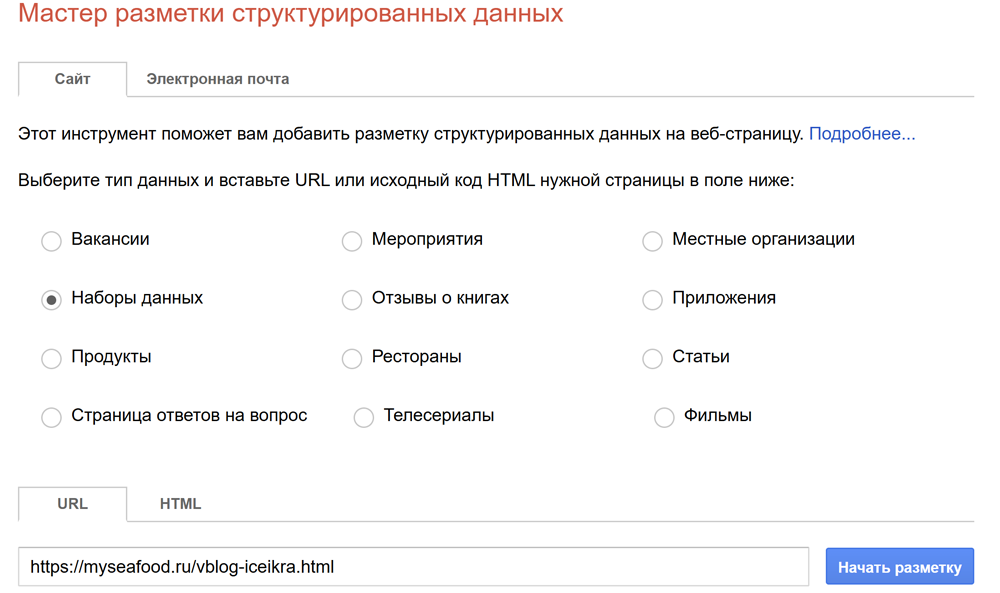Screen dimensions: 1000x593
Task: Open the HTML source tab
Action: coord(180,504)
